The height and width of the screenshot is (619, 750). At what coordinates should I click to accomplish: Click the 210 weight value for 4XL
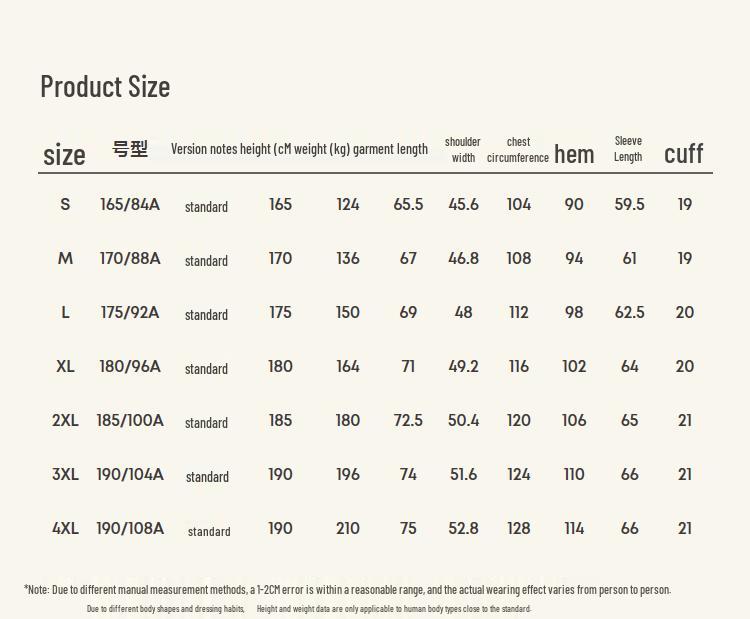point(348,528)
